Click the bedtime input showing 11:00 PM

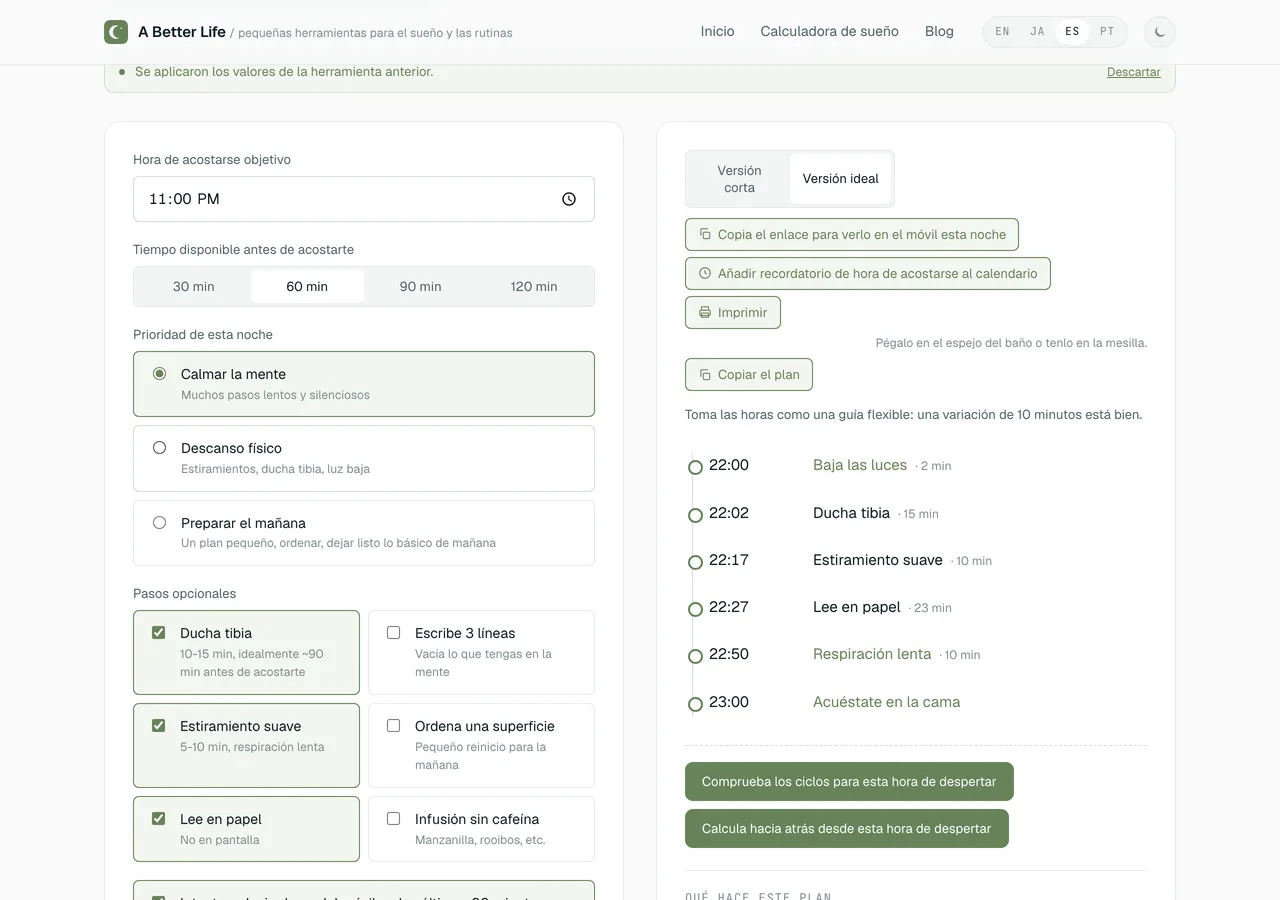364,199
